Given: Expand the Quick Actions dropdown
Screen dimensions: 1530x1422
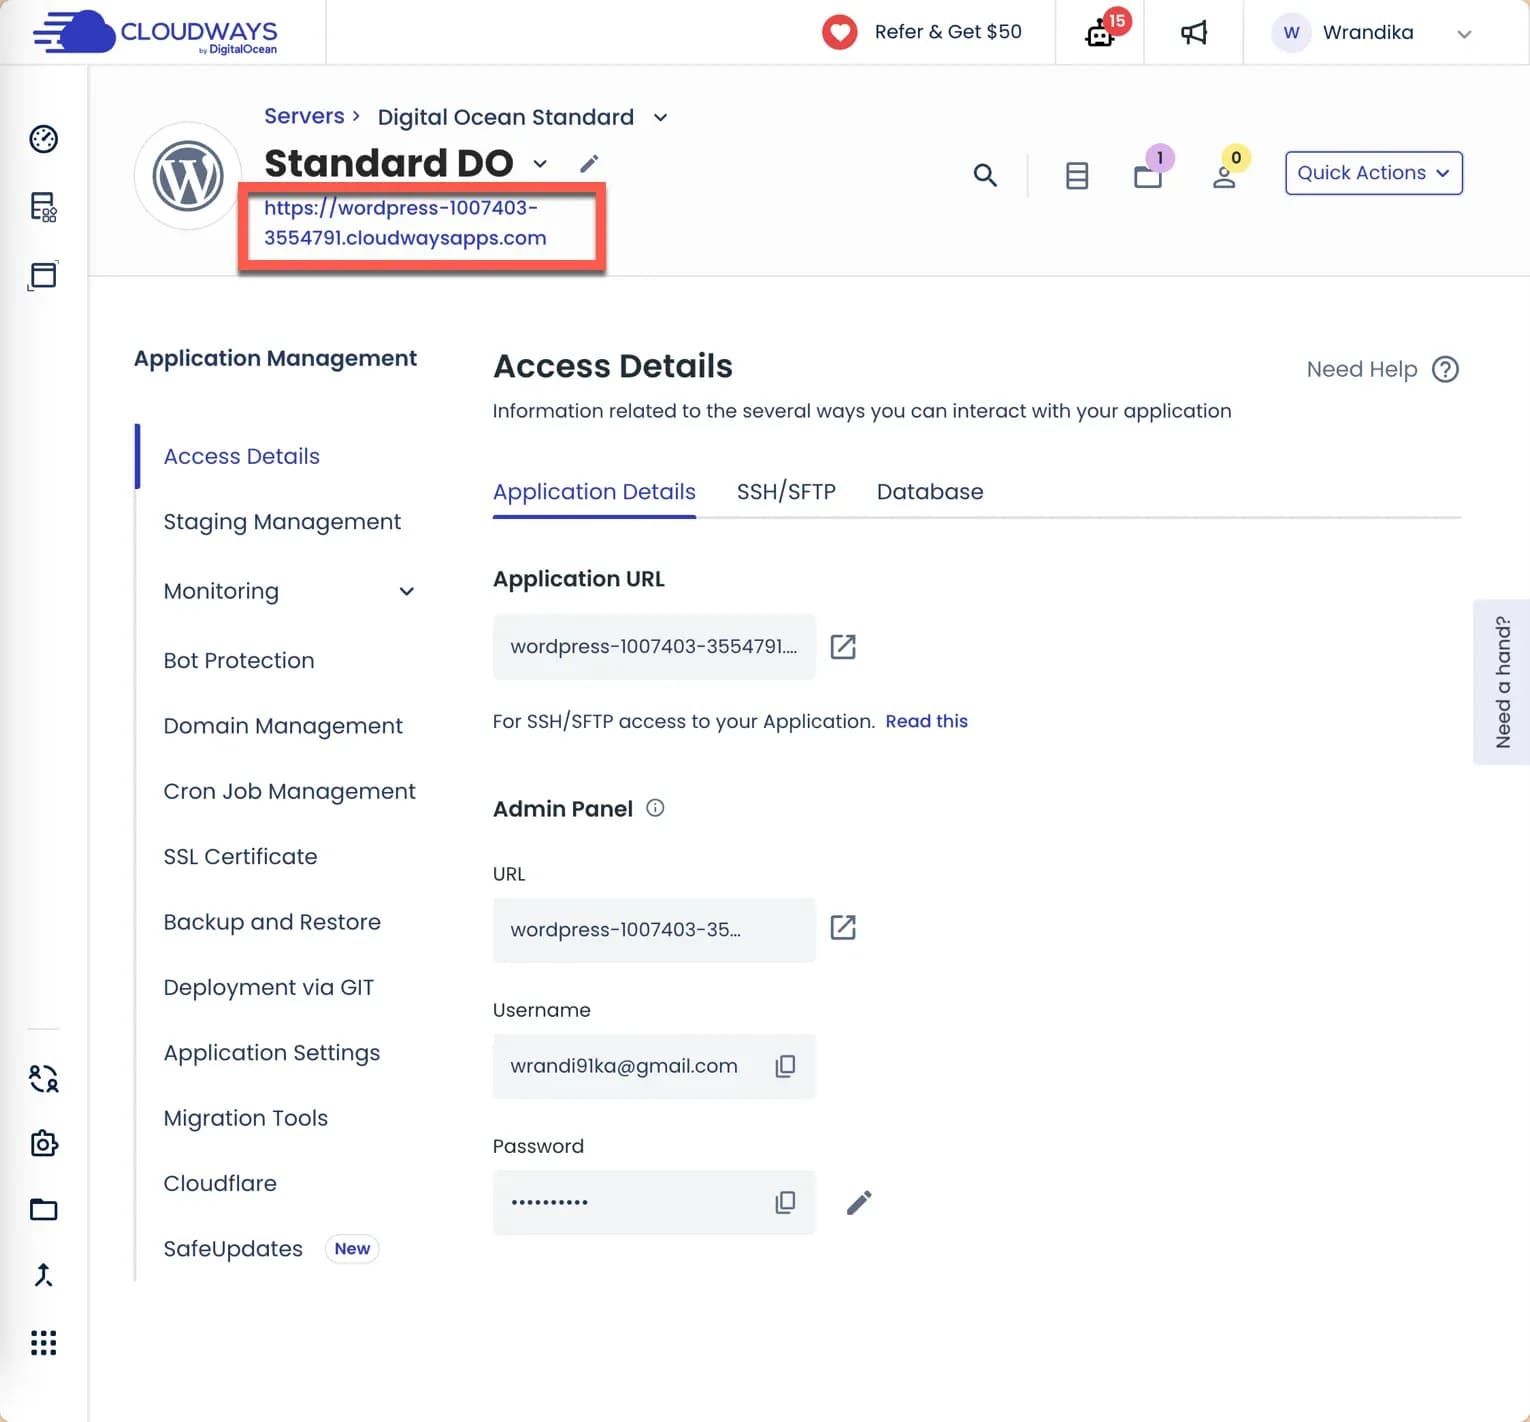Looking at the screenshot, I should pos(1372,172).
